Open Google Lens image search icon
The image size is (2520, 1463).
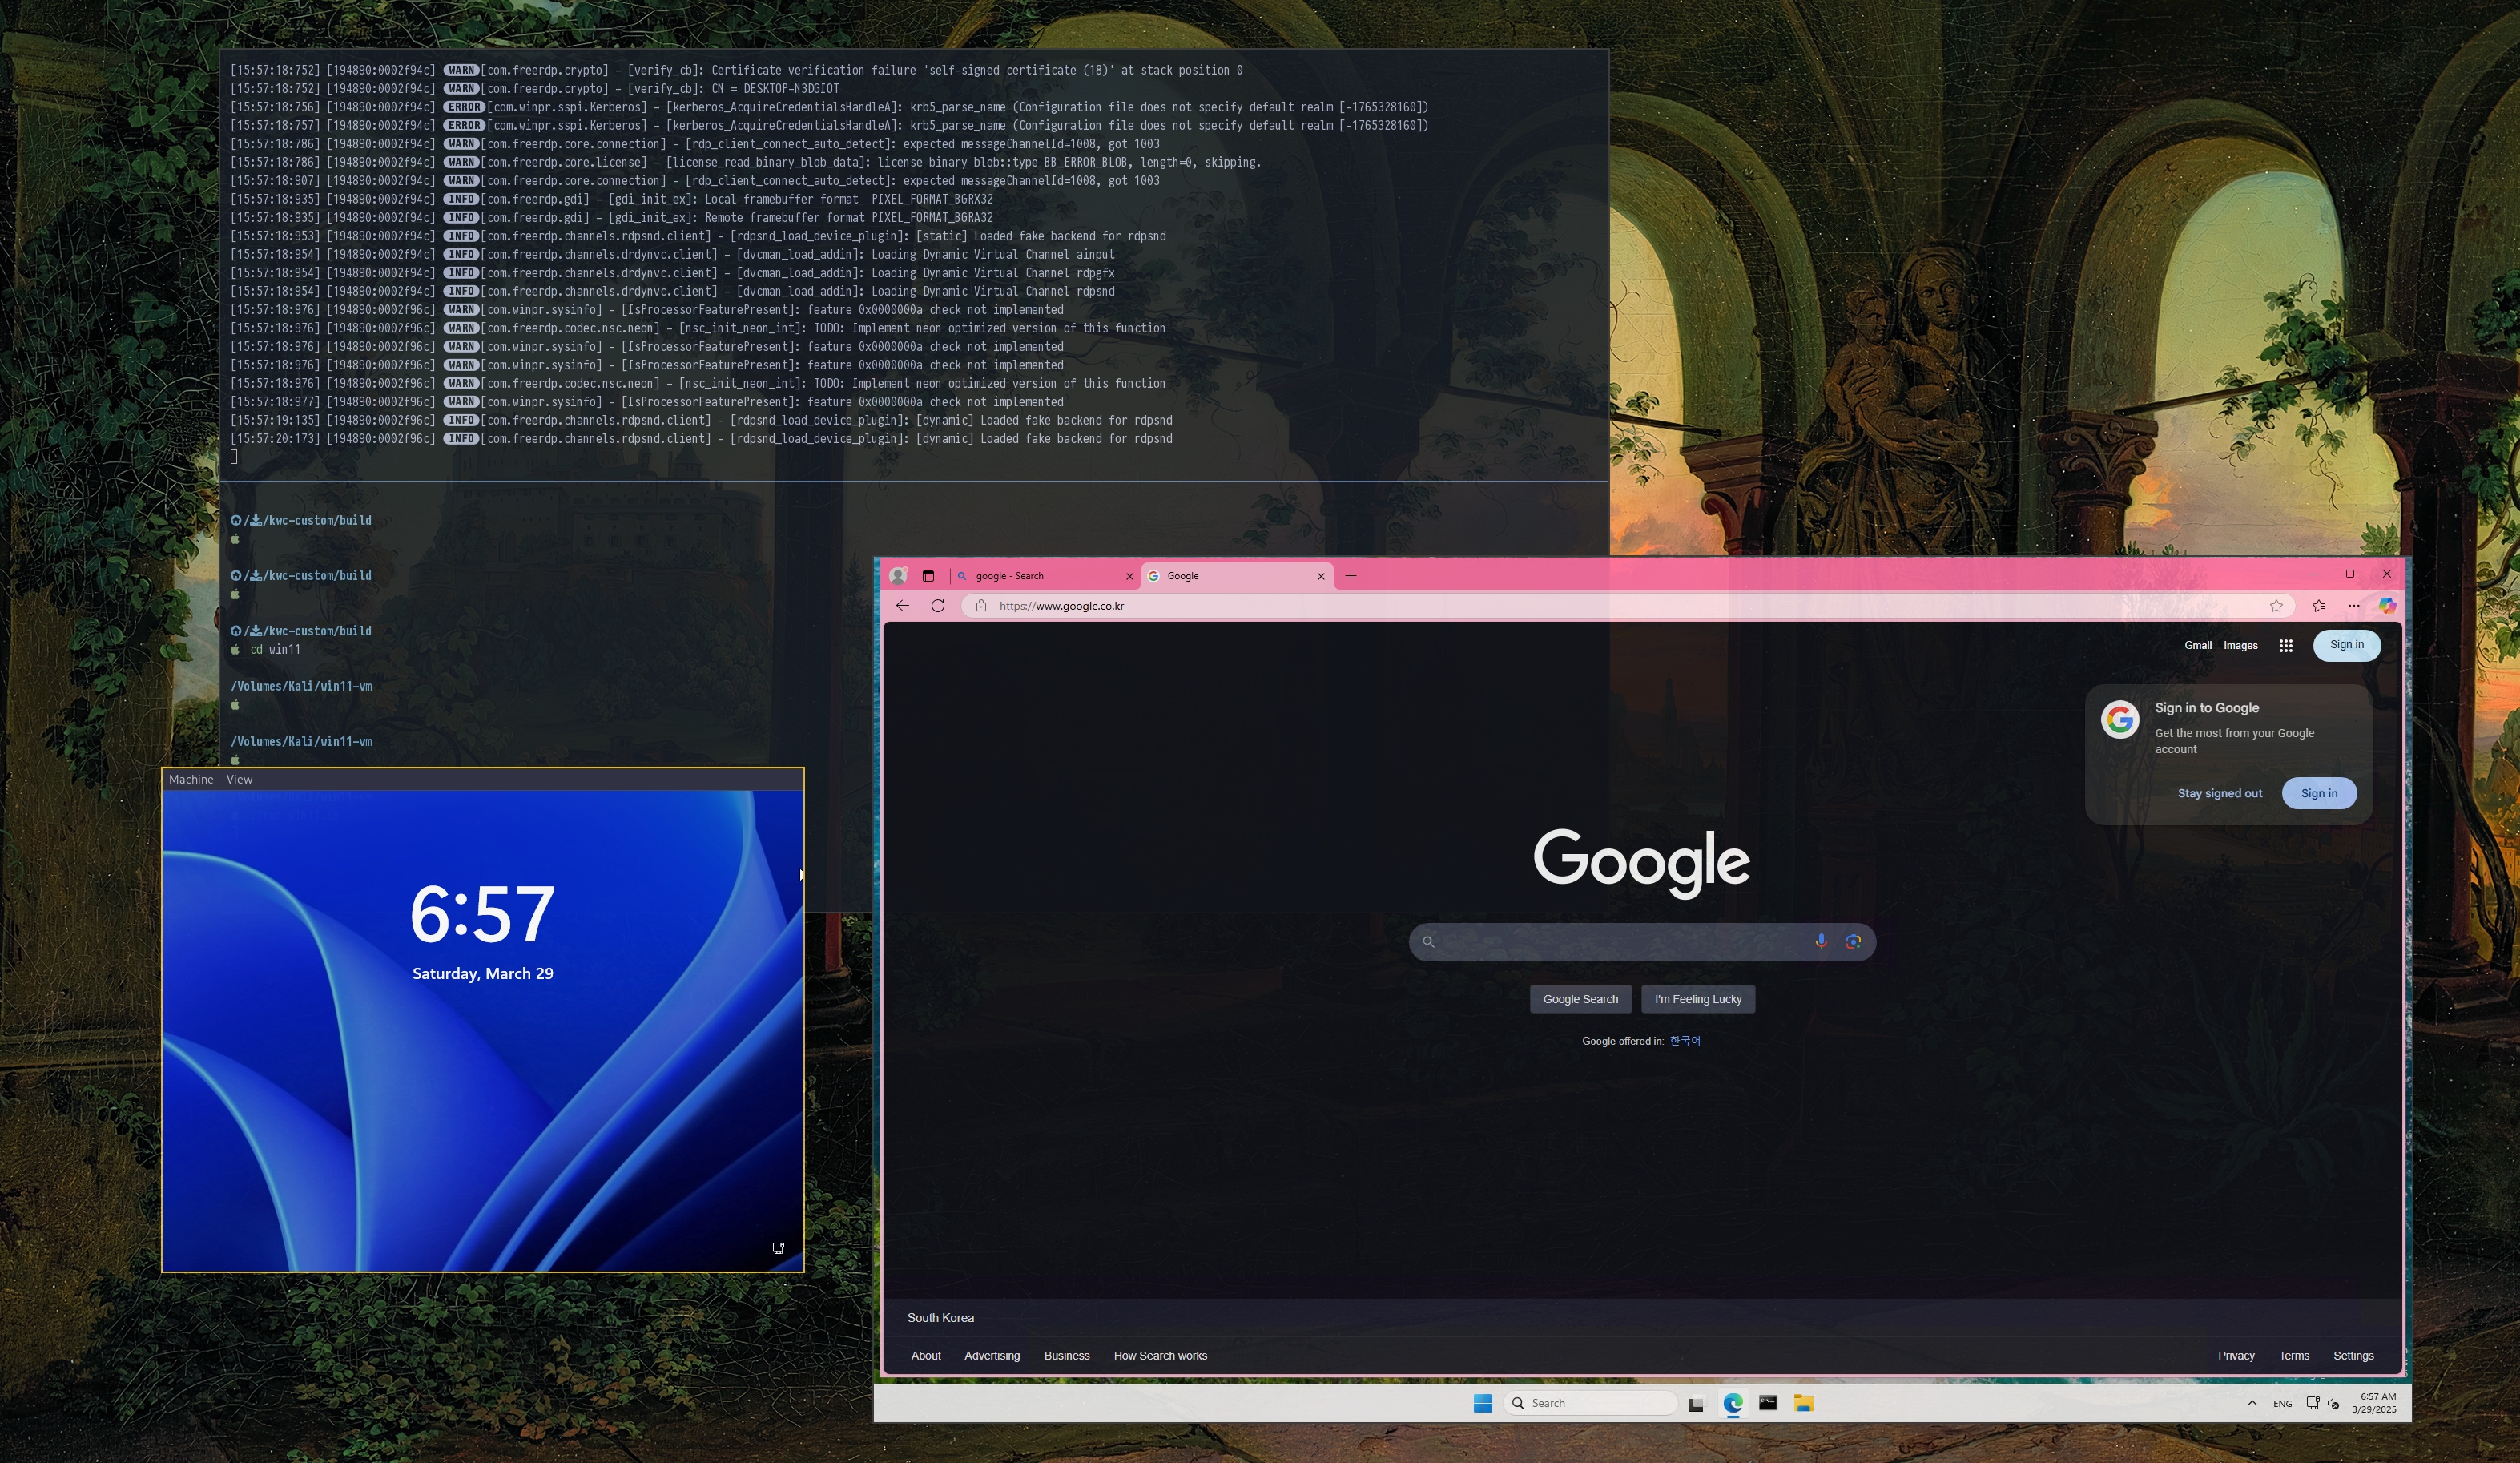(1853, 942)
